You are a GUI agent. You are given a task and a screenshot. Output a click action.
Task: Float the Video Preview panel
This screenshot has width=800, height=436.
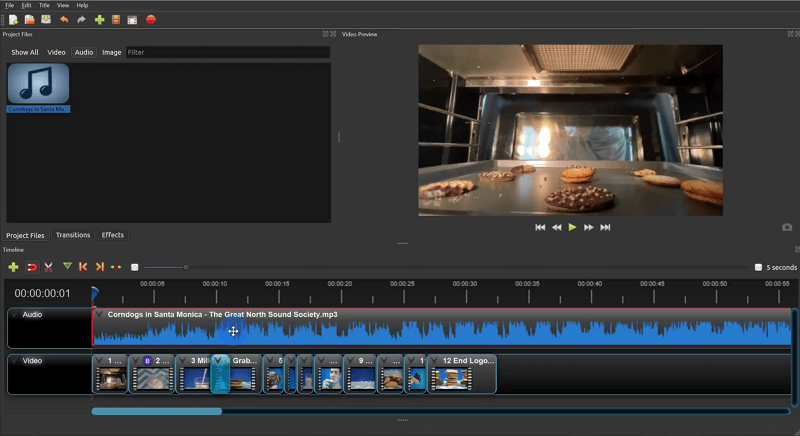790,34
